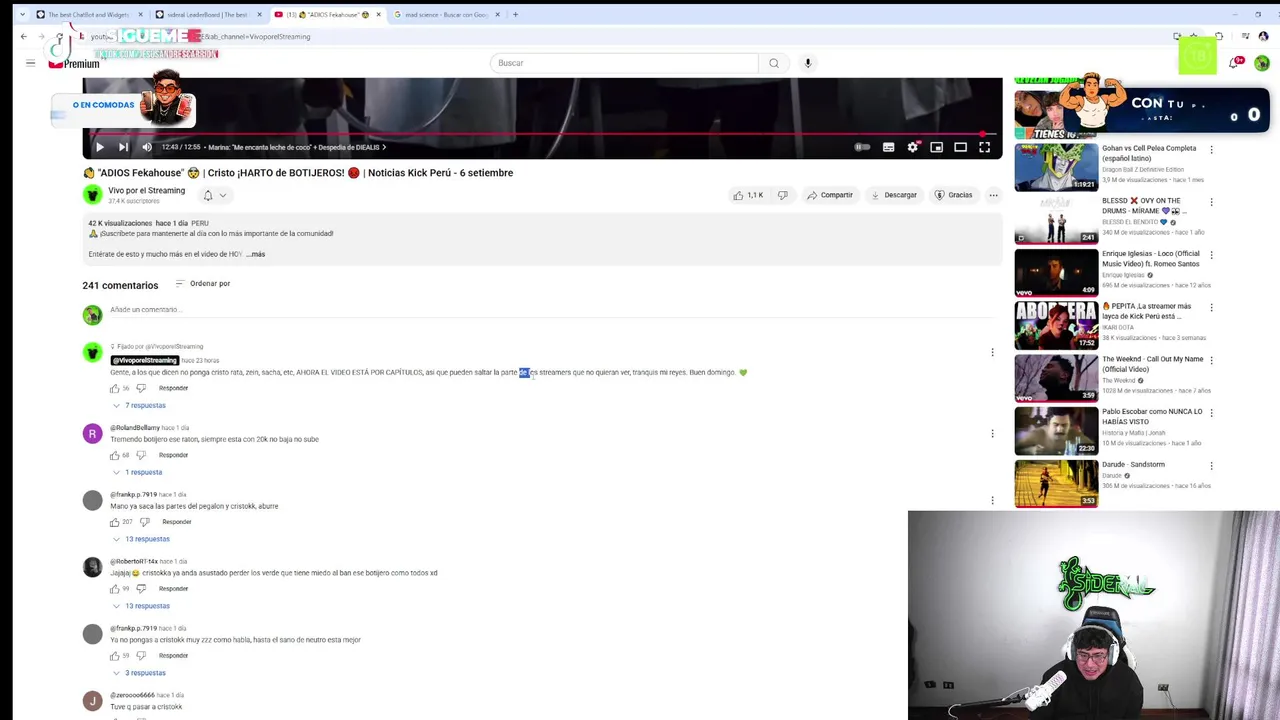1280x720 pixels.
Task: Dislike RobertoRT-t4x comment
Action: coord(141,589)
